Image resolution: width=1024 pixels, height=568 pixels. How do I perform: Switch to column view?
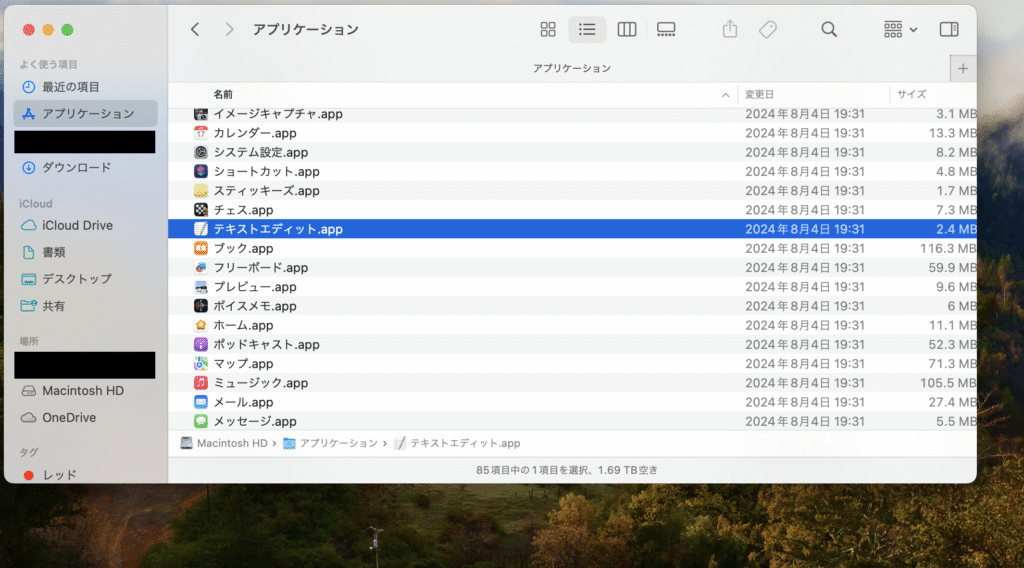click(627, 30)
